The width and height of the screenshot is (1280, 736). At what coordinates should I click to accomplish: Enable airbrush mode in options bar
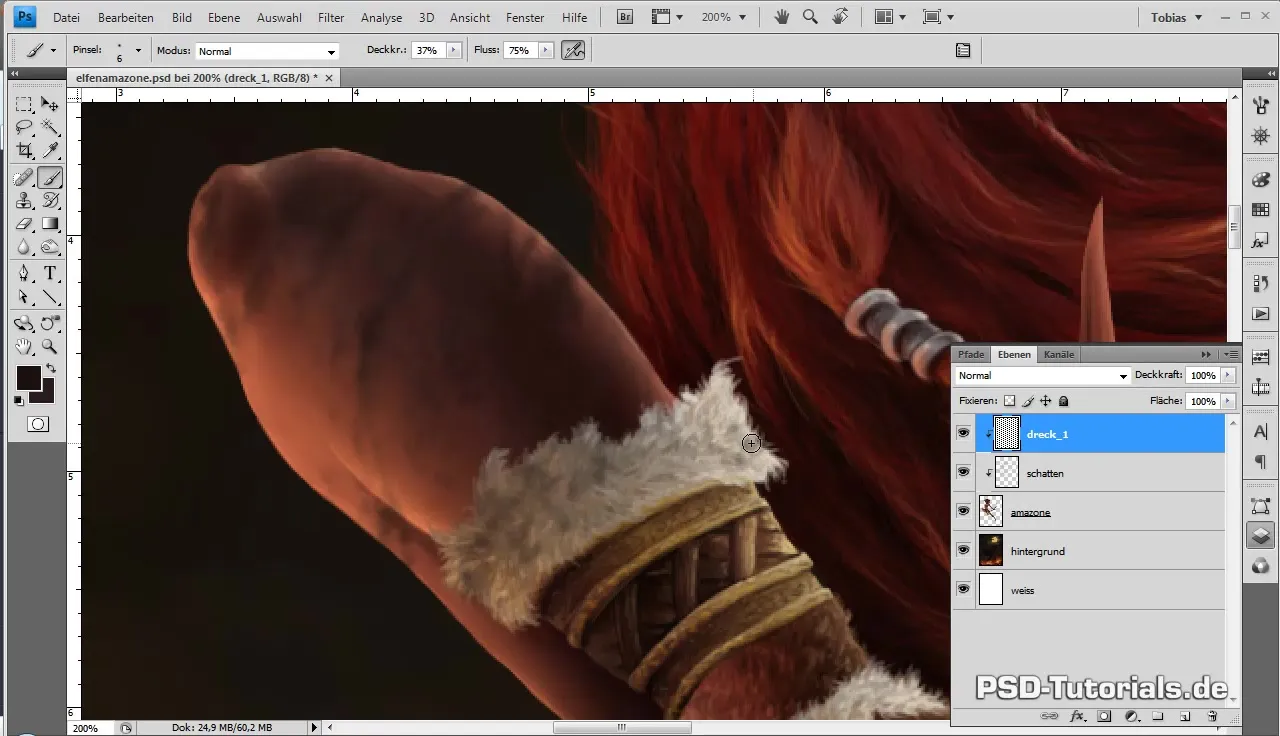click(573, 50)
